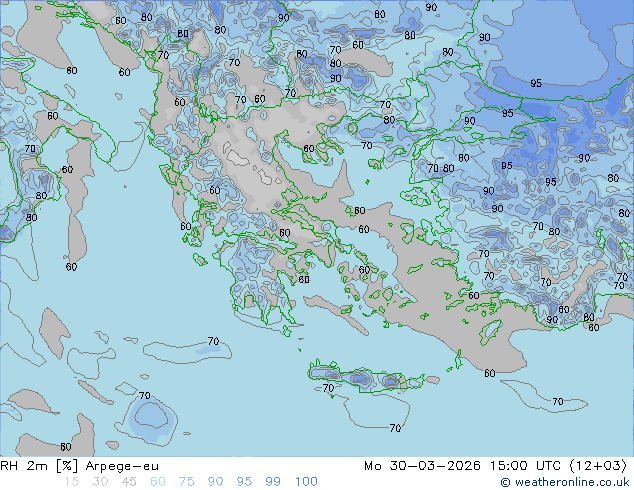Click the date 'Mo 30-03-2026 15:00 UTC (12+03)'
This screenshot has height=490, width=634.
click(x=495, y=466)
